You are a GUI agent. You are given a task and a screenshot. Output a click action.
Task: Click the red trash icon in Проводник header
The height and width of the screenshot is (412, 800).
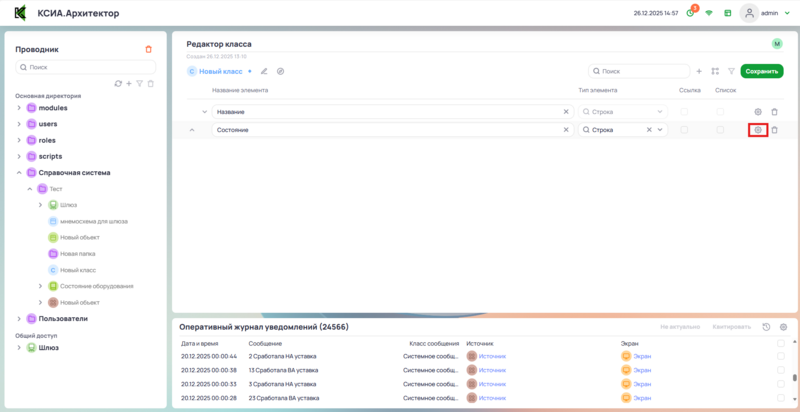(x=149, y=48)
